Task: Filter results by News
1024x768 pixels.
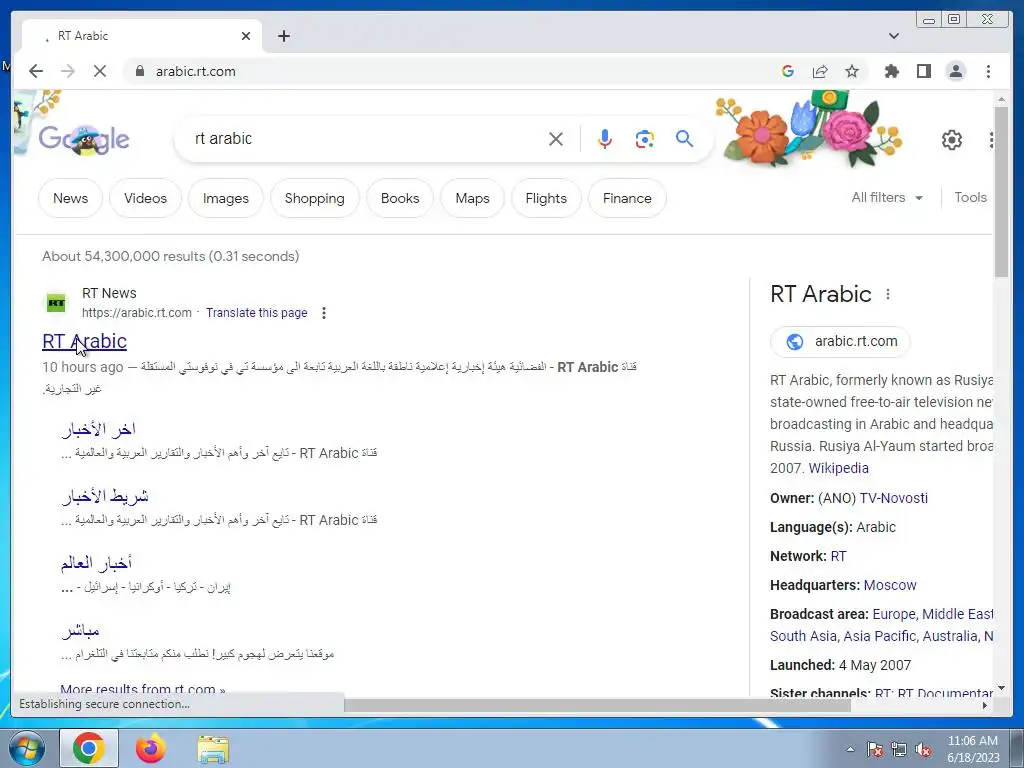Action: (x=71, y=198)
